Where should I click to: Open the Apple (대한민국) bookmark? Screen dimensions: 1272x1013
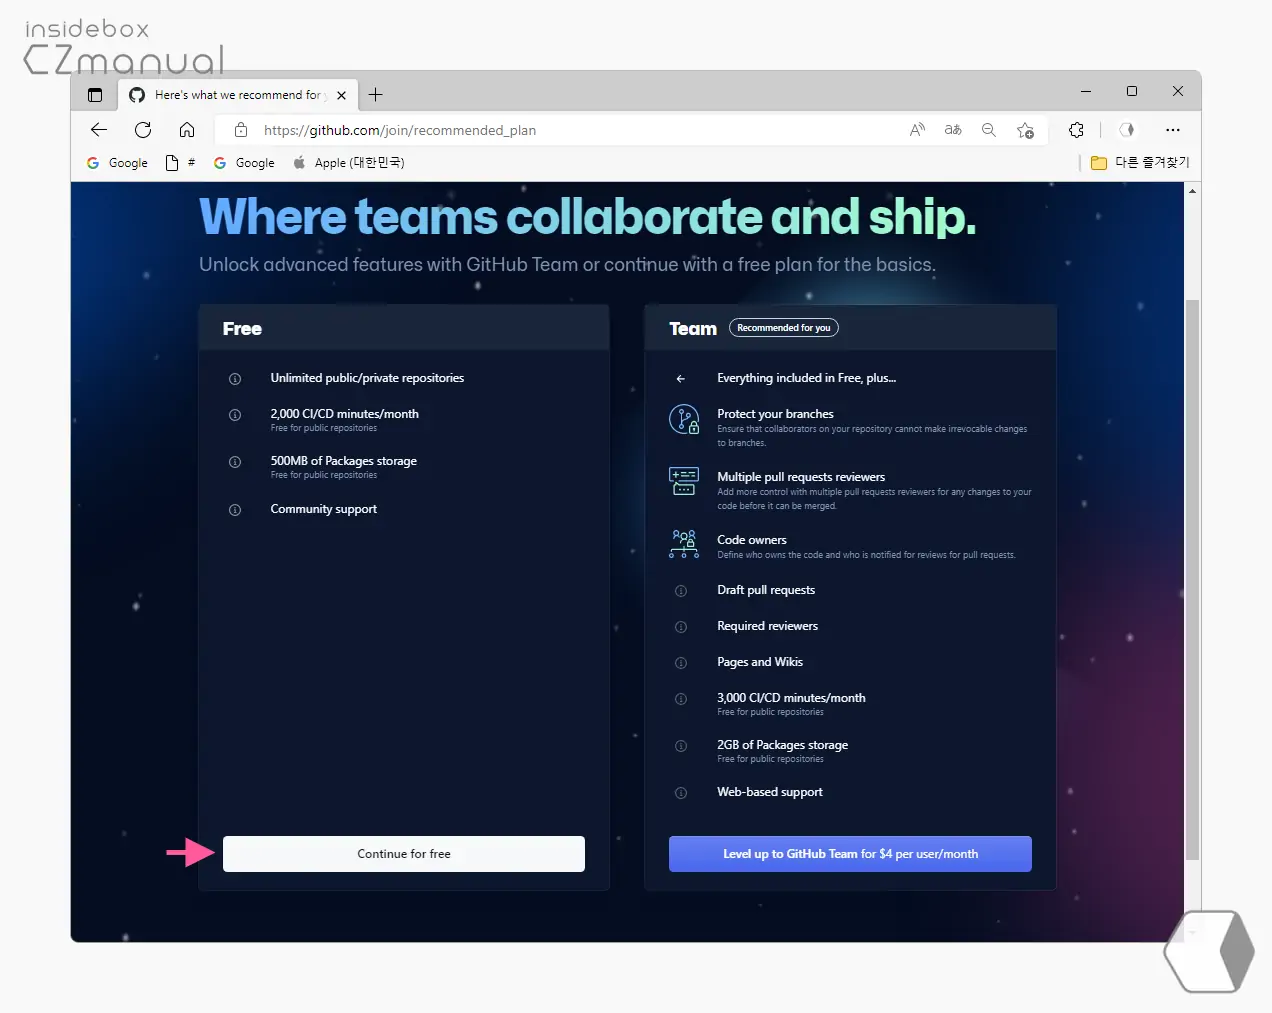click(348, 163)
